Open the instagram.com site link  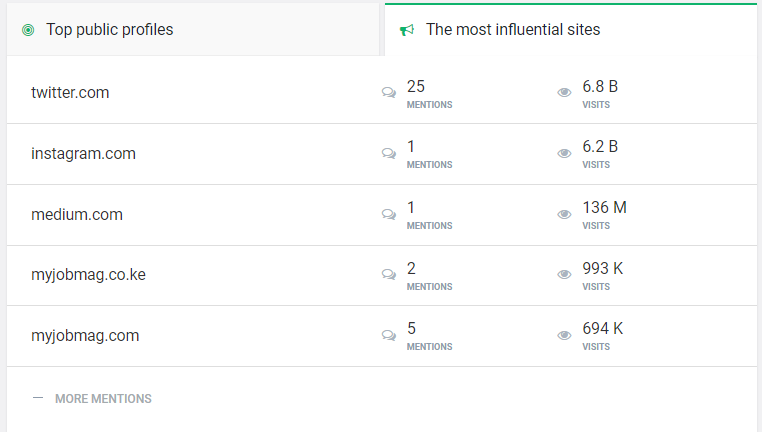coord(83,154)
